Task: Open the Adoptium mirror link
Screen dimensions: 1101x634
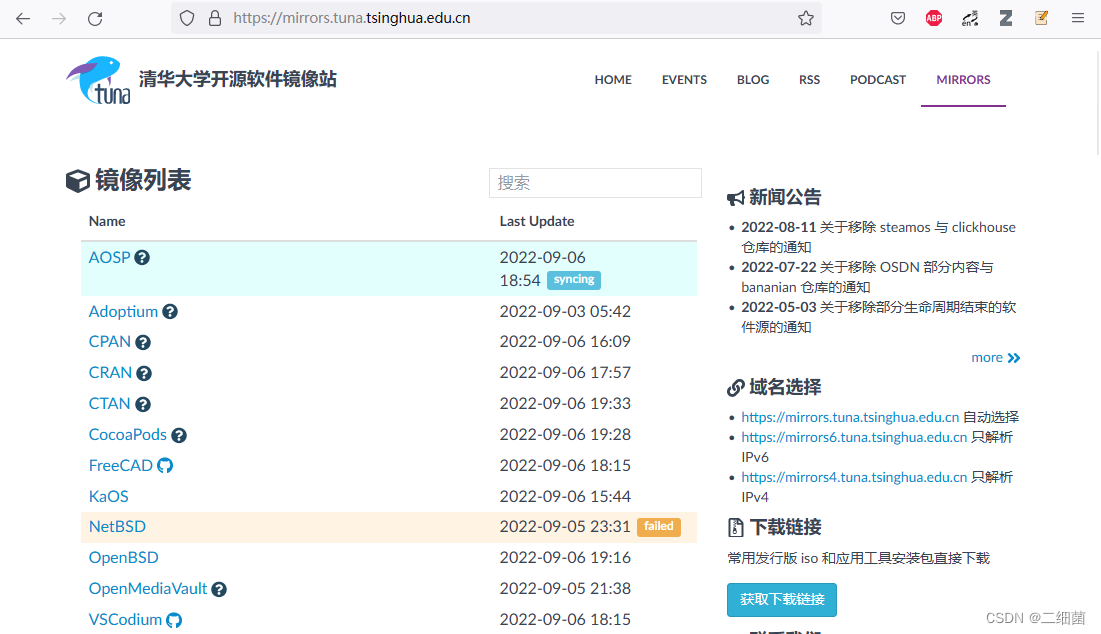Action: (123, 312)
